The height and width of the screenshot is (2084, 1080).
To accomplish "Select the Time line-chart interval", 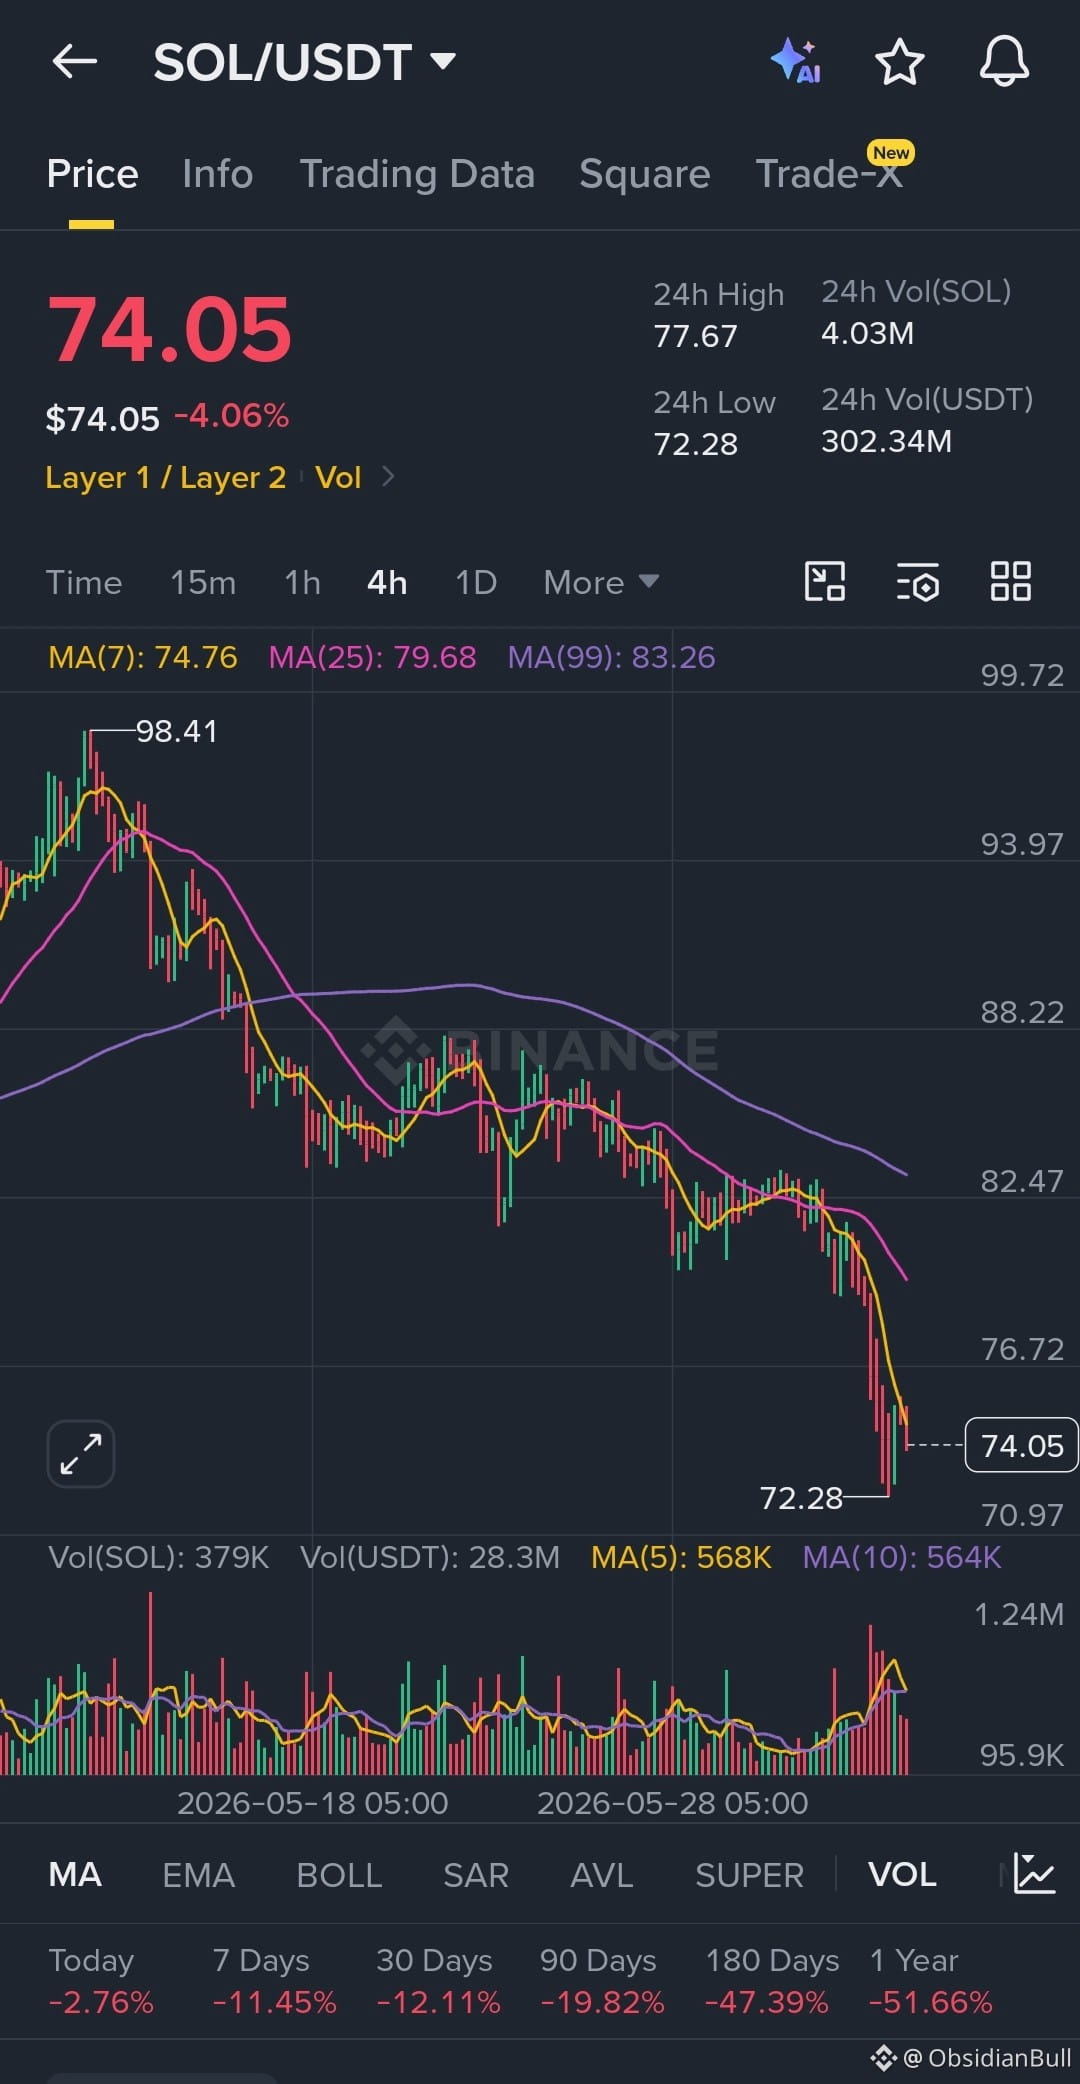I will 84,582.
